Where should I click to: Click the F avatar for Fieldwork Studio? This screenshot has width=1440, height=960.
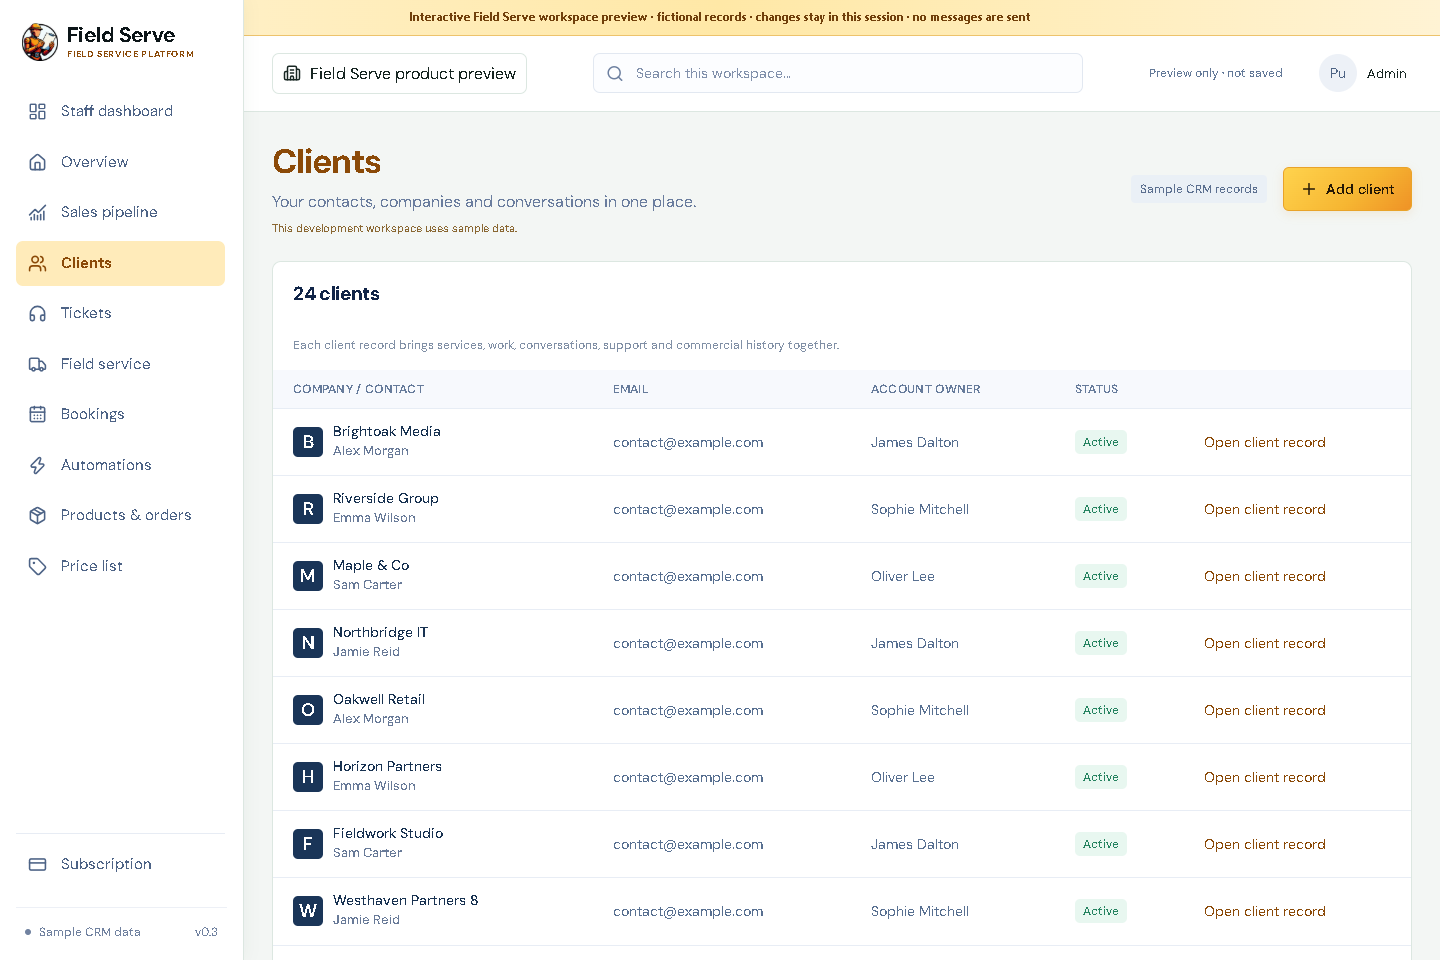(308, 844)
